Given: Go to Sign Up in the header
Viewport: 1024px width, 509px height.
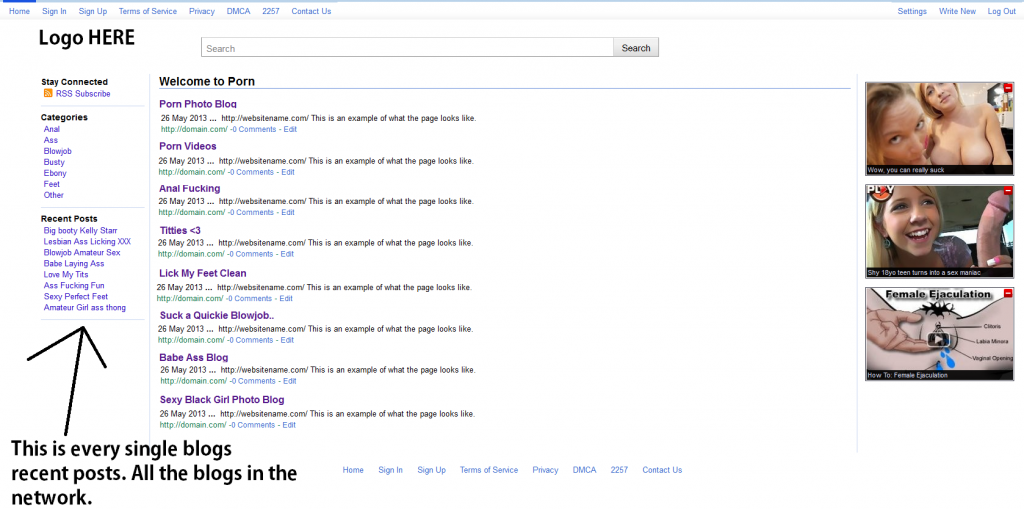Looking at the screenshot, I should click(x=93, y=11).
